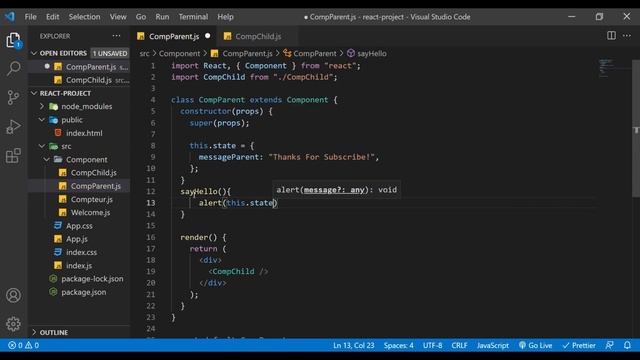The width and height of the screenshot is (640, 360).
Task: Open the Source Control view
Action: 13,97
